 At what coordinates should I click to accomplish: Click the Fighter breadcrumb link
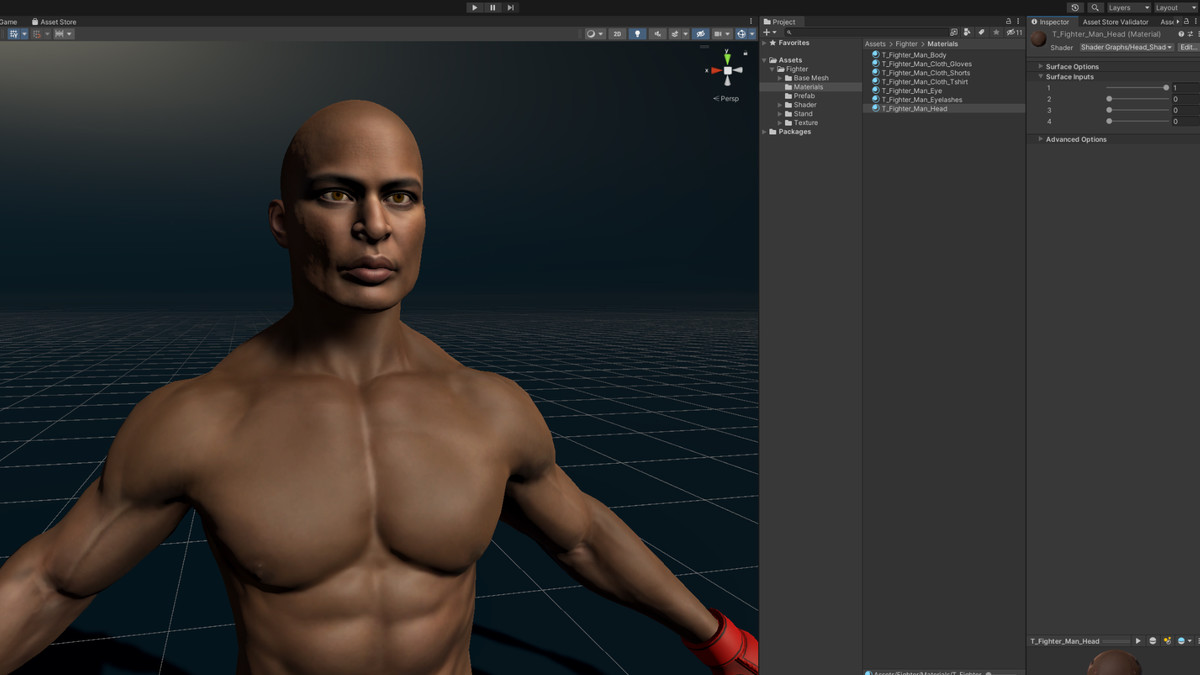coord(906,44)
